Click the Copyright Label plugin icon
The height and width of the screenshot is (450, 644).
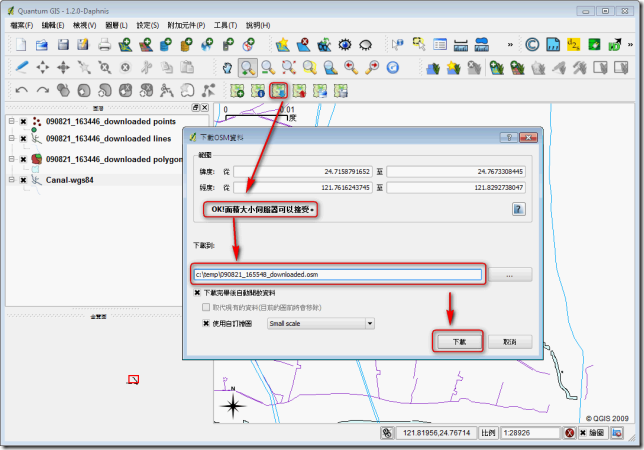pyautogui.click(x=532, y=44)
